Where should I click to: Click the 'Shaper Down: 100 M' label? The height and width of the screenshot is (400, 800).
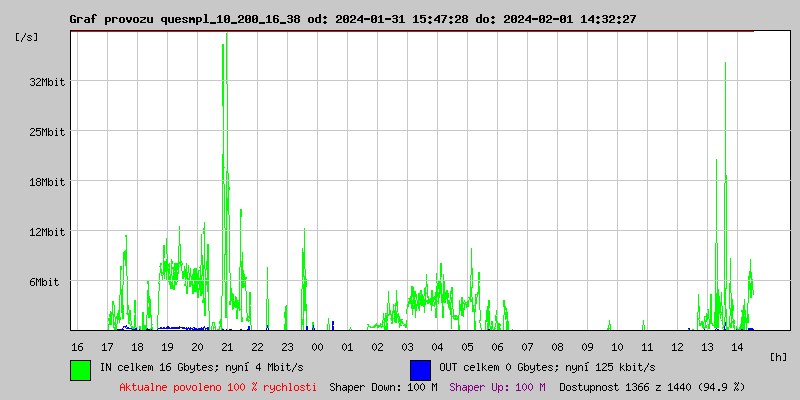383,386
